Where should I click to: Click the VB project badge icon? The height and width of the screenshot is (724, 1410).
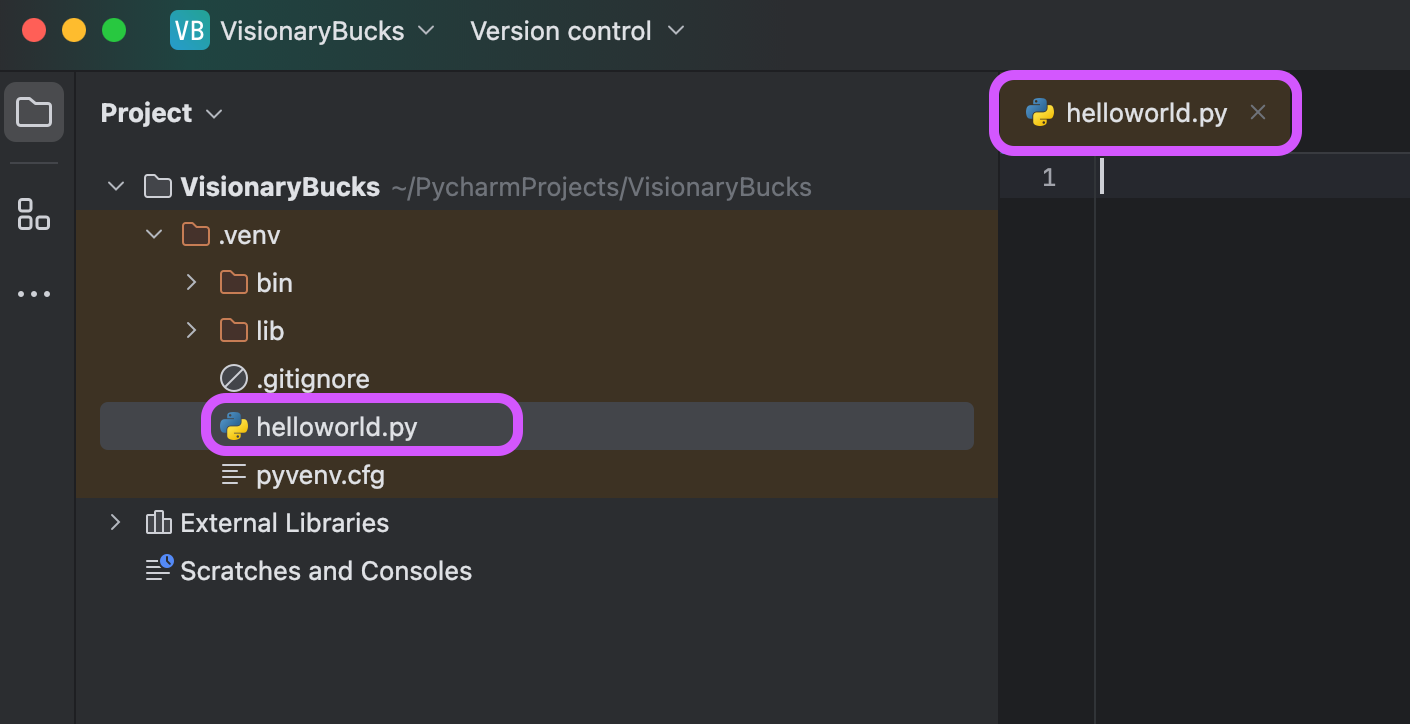(190, 31)
